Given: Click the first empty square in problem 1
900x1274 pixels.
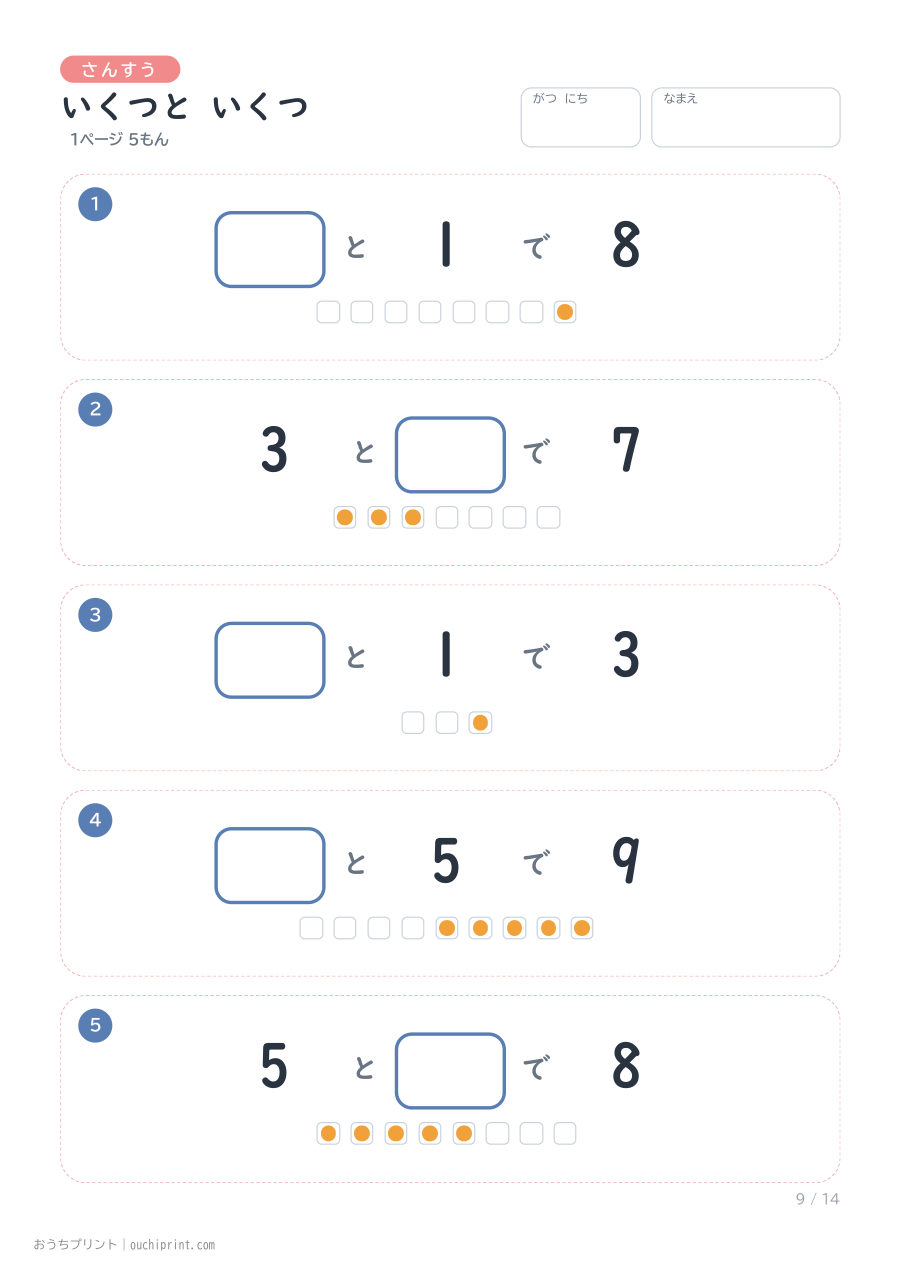Looking at the screenshot, I should pyautogui.click(x=328, y=312).
